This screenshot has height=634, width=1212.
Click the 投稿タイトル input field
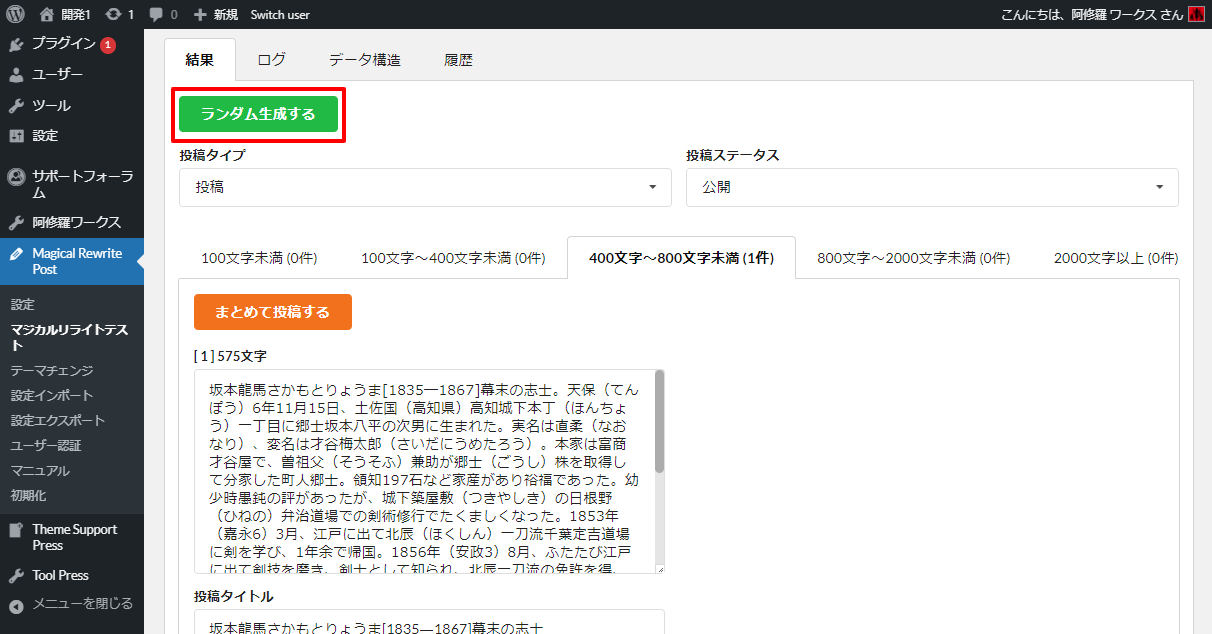pos(429,624)
